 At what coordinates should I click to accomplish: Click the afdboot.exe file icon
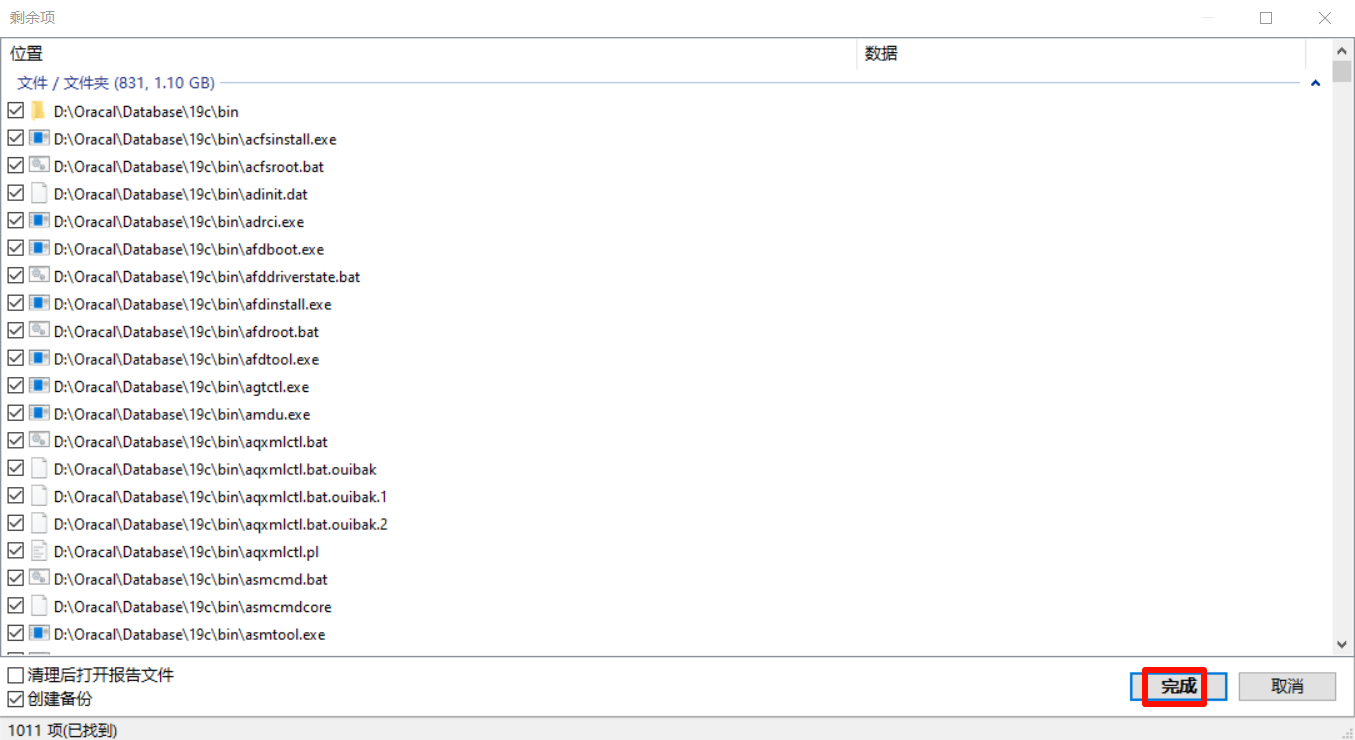[39, 248]
